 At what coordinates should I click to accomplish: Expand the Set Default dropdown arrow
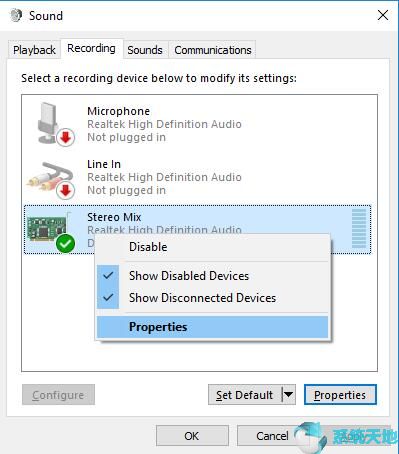click(x=288, y=395)
